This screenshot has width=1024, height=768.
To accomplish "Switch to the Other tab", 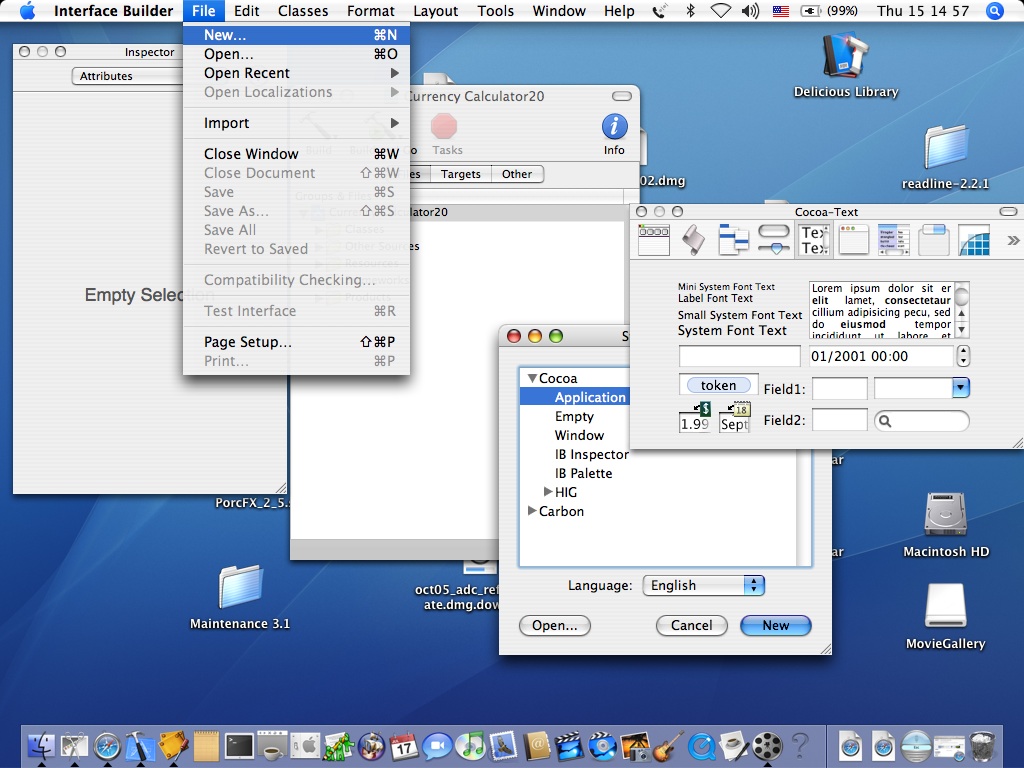I will (x=517, y=174).
